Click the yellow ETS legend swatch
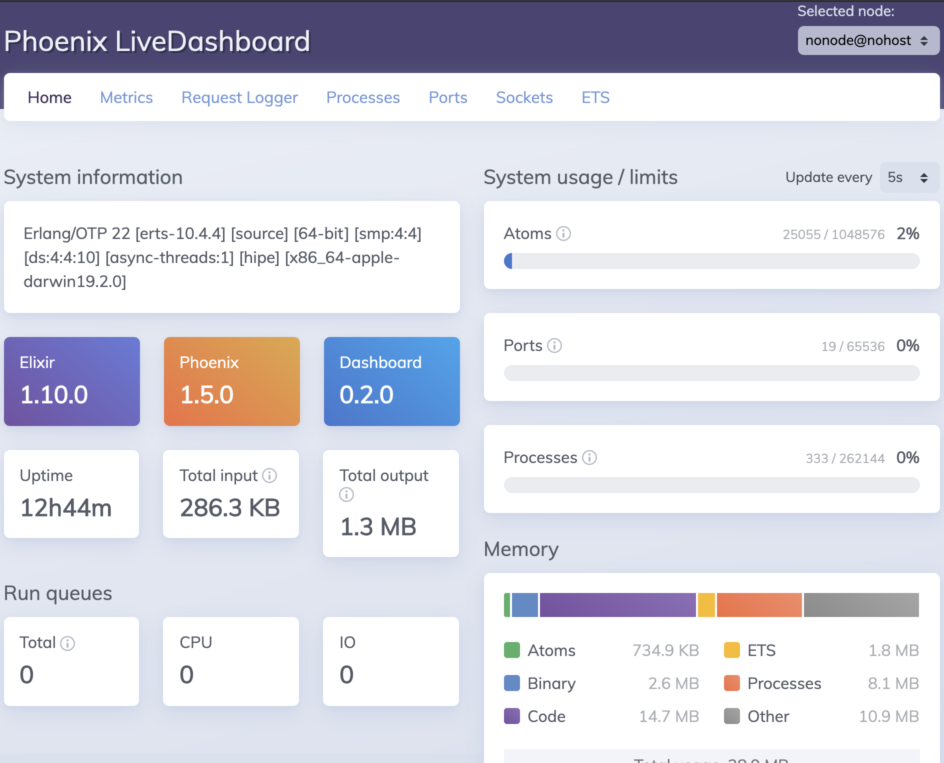The image size is (944, 763). click(x=731, y=650)
